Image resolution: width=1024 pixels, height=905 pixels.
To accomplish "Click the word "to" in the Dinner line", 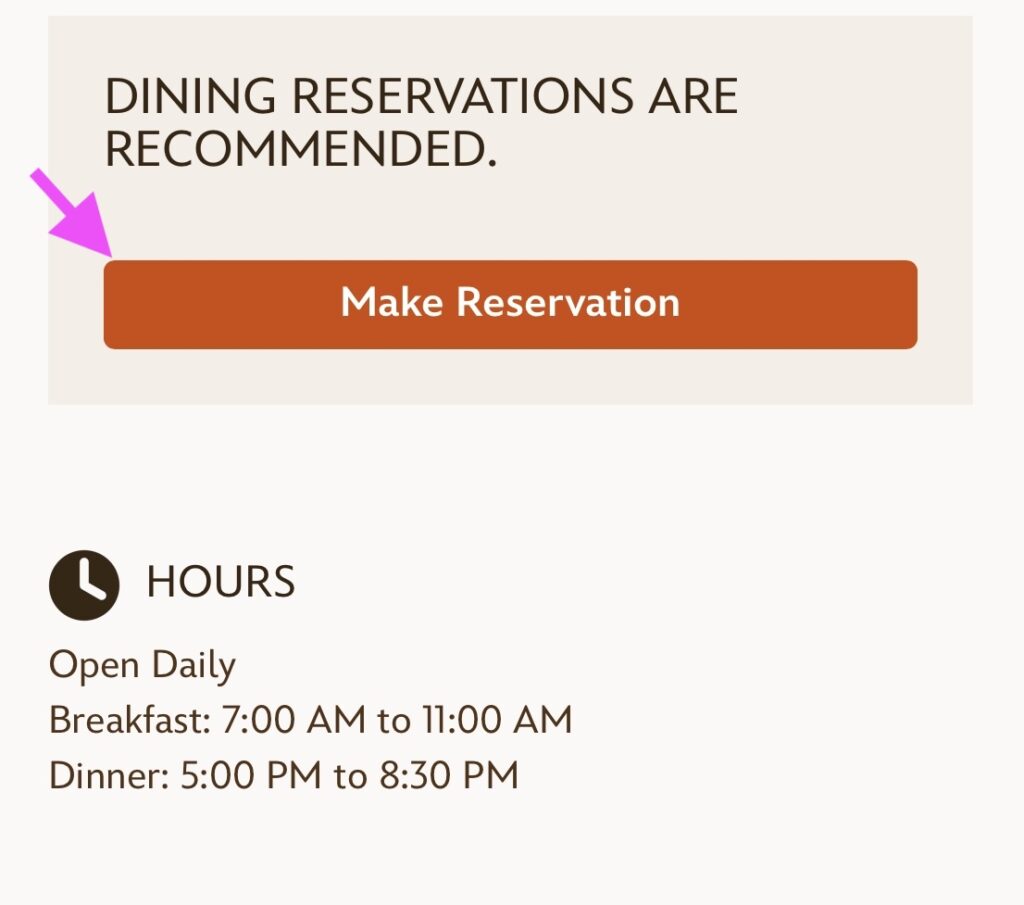I will [350, 777].
